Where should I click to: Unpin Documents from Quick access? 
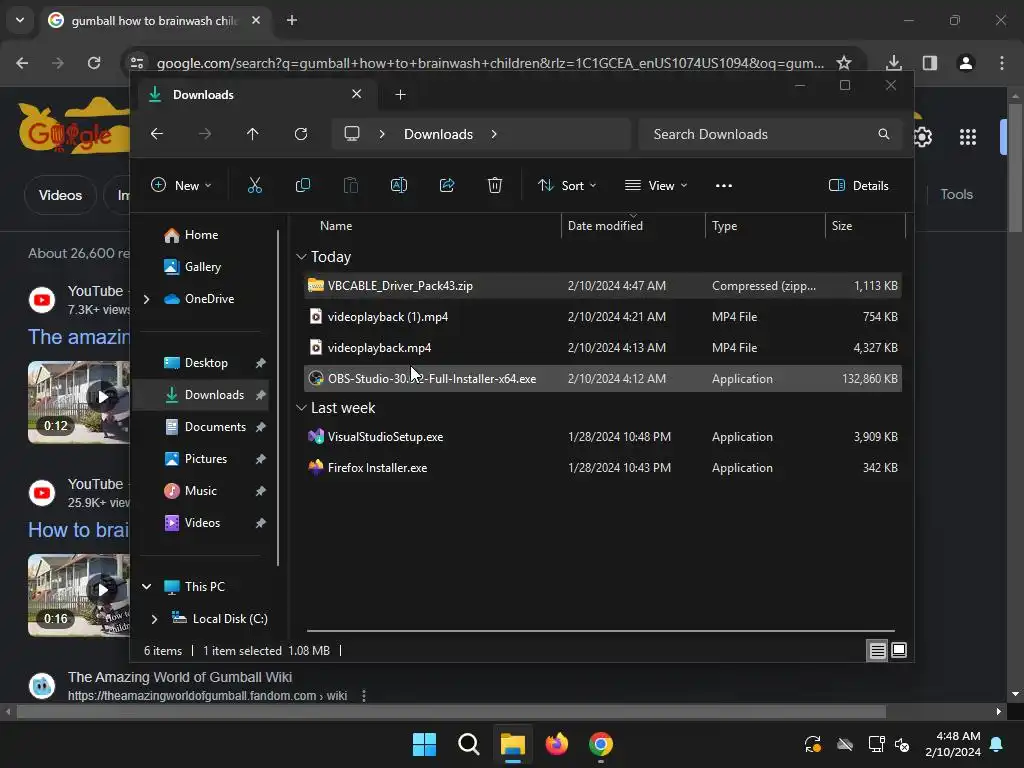pyautogui.click(x=261, y=427)
